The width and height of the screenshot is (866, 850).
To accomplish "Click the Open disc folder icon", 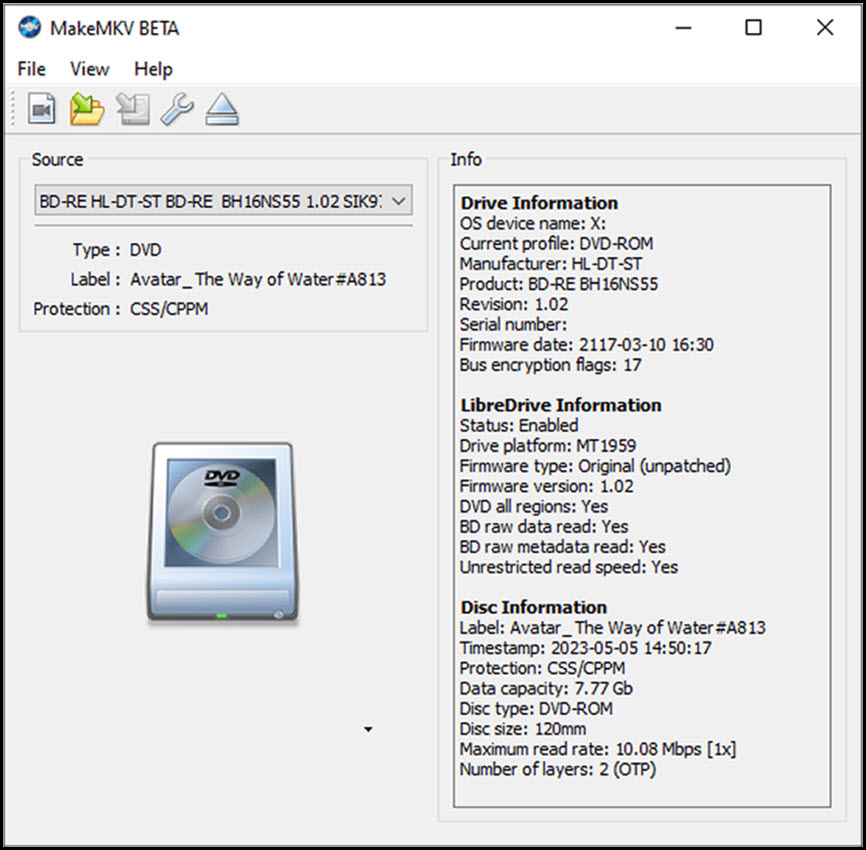I will coord(87,109).
